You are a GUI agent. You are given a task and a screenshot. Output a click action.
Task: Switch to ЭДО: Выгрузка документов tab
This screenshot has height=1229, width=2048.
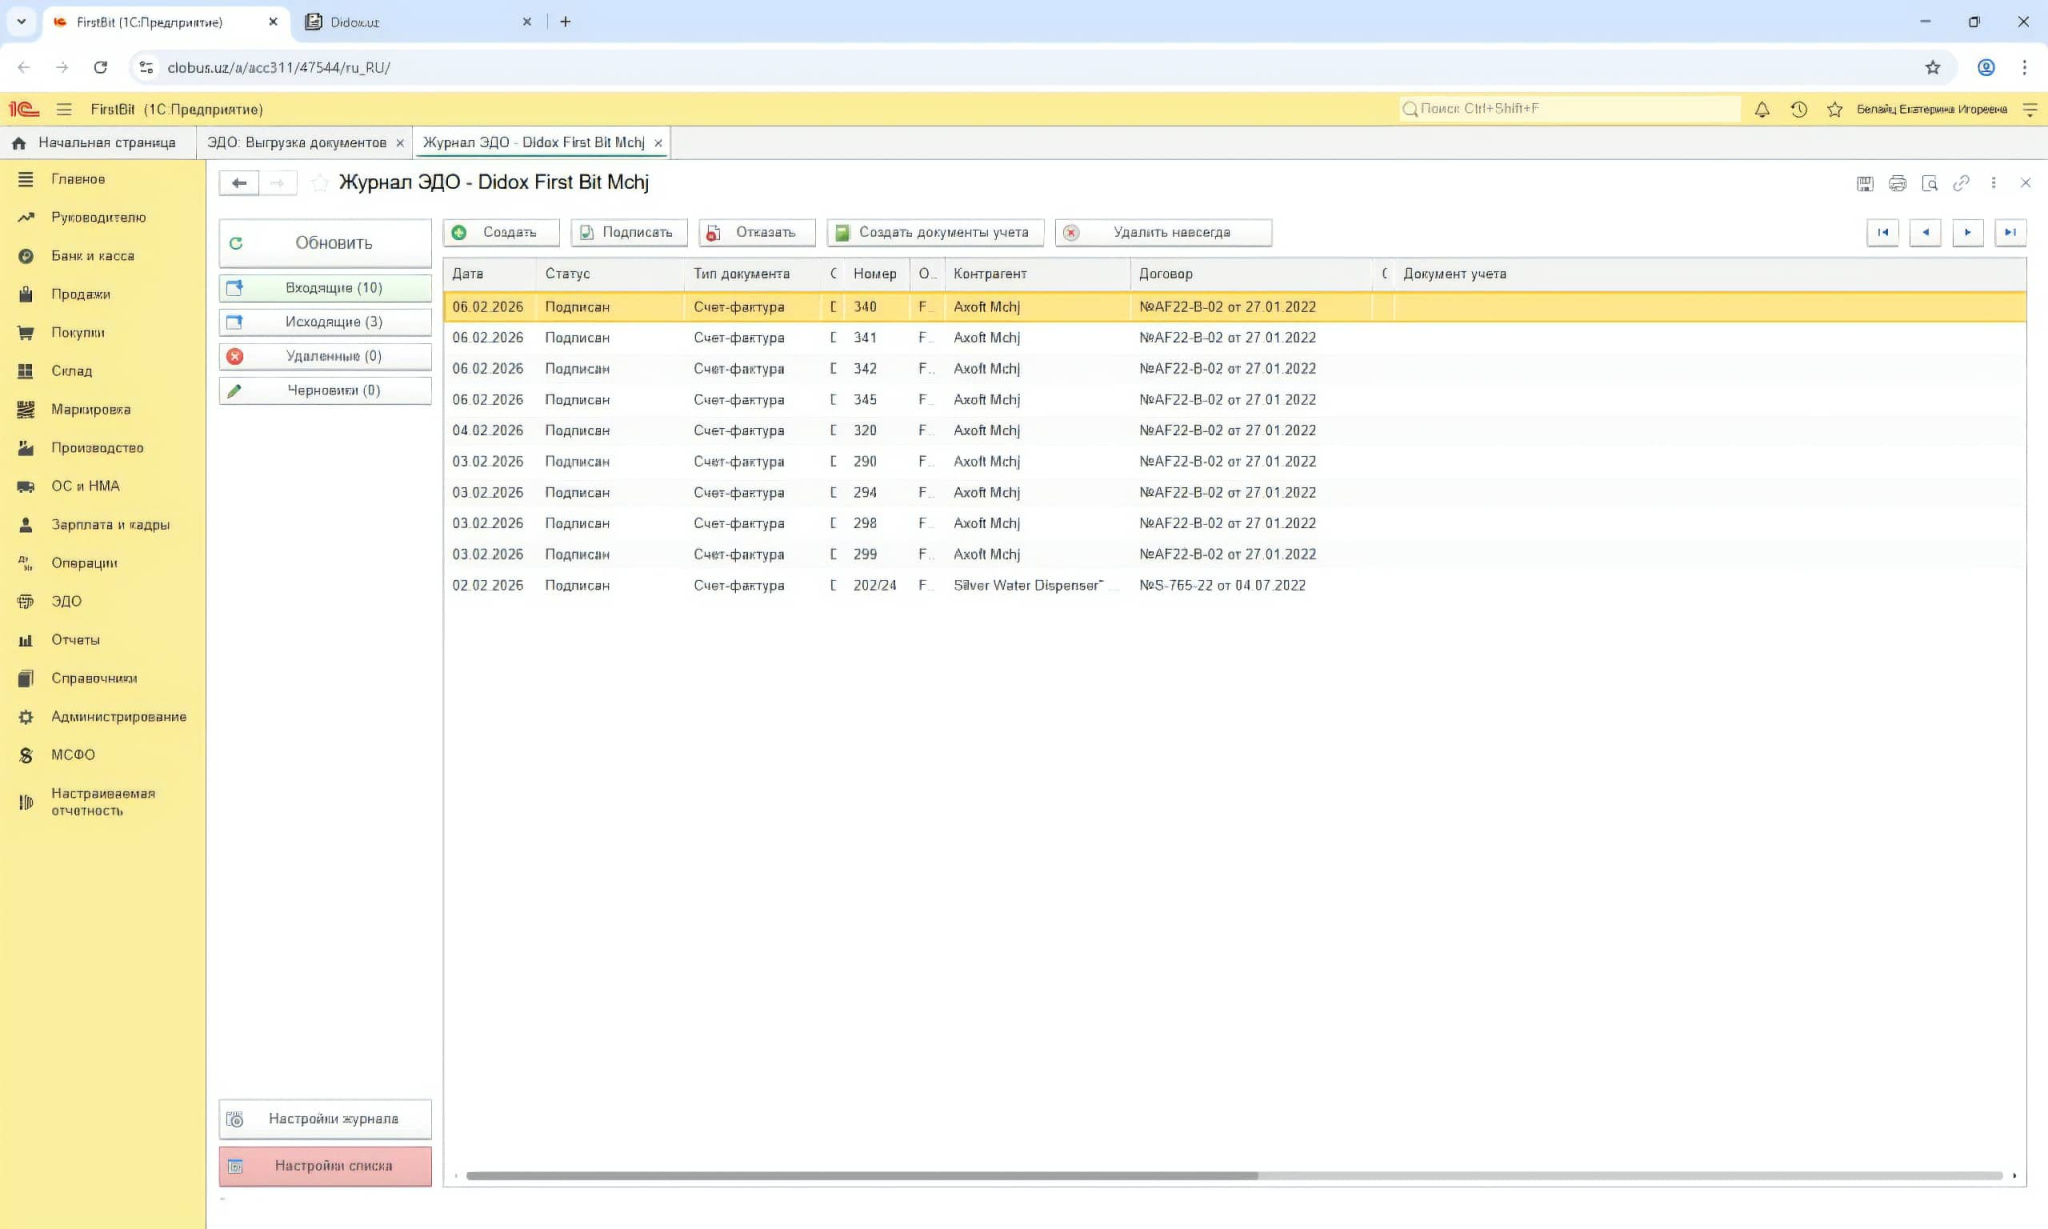pyautogui.click(x=297, y=143)
